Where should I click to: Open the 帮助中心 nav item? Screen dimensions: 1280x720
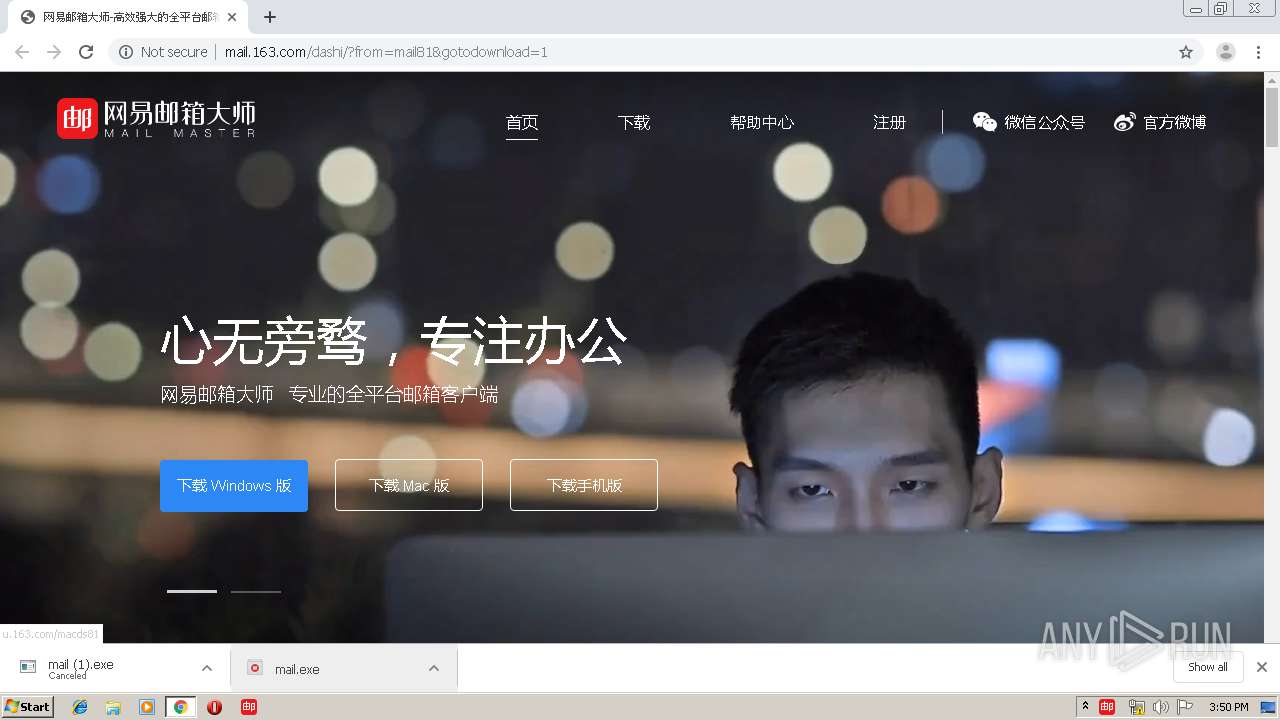[x=762, y=122]
